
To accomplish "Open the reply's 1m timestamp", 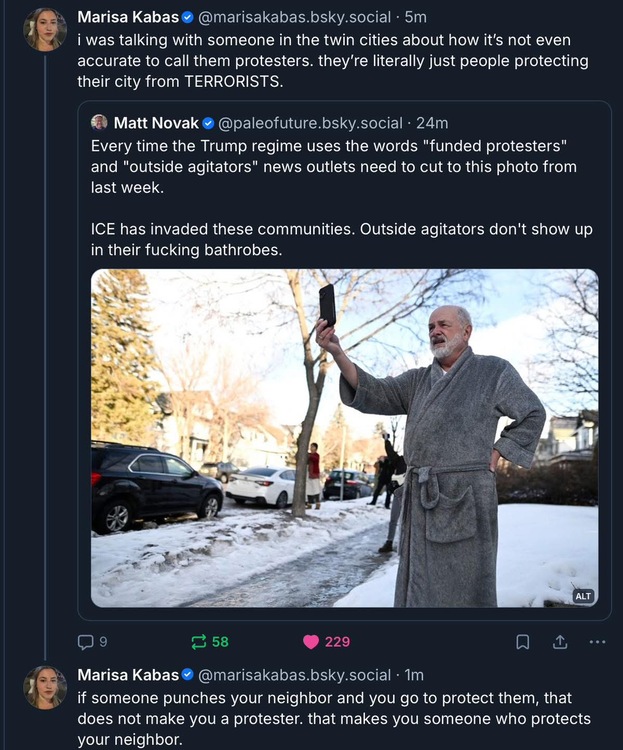I will 414,675.
